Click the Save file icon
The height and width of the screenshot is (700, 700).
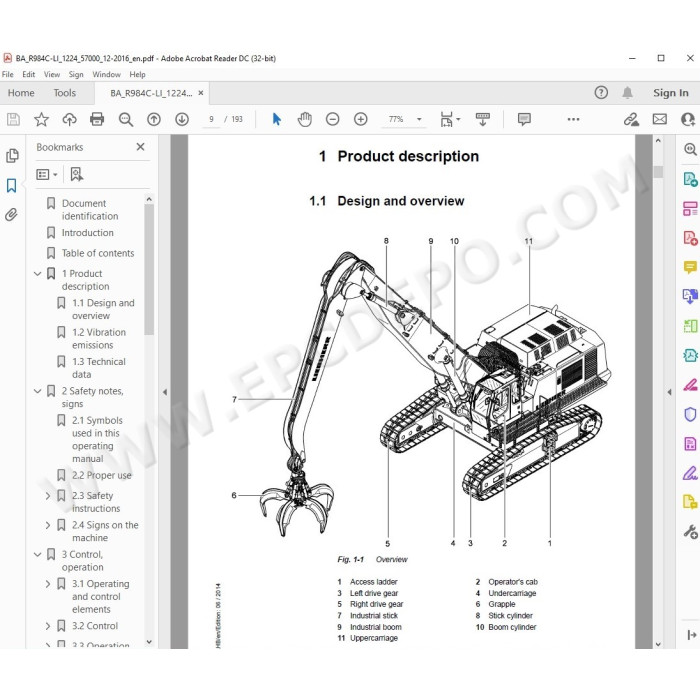click(x=13, y=119)
